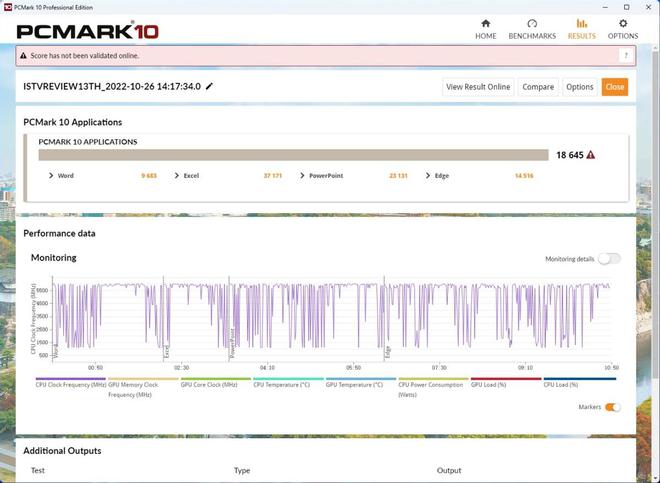660x483 pixels.
Task: Expand the Excel score details
Action: (x=176, y=176)
